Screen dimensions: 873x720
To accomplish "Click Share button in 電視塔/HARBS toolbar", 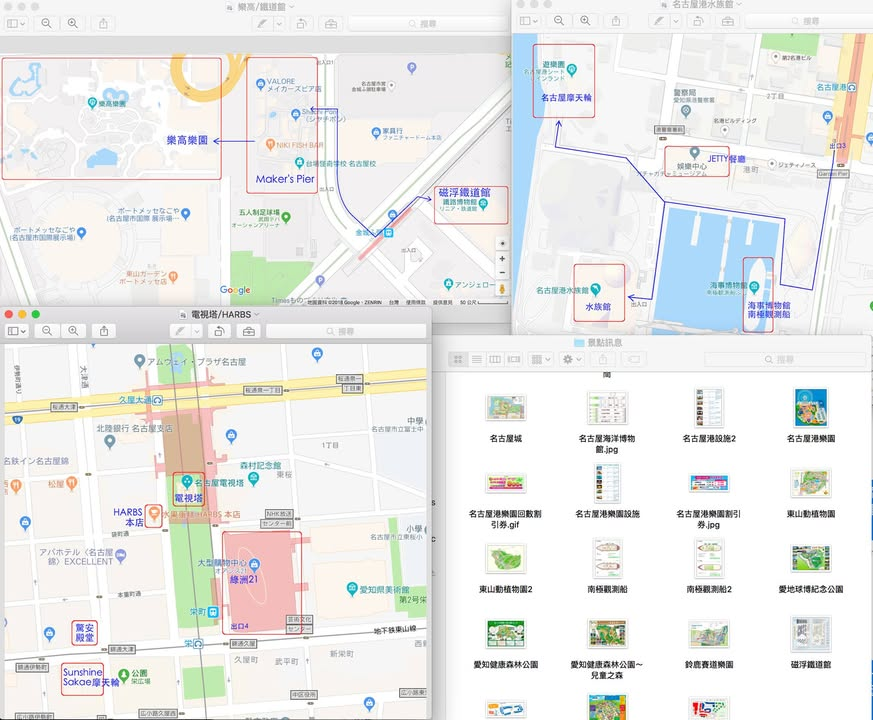I will pyautogui.click(x=104, y=331).
